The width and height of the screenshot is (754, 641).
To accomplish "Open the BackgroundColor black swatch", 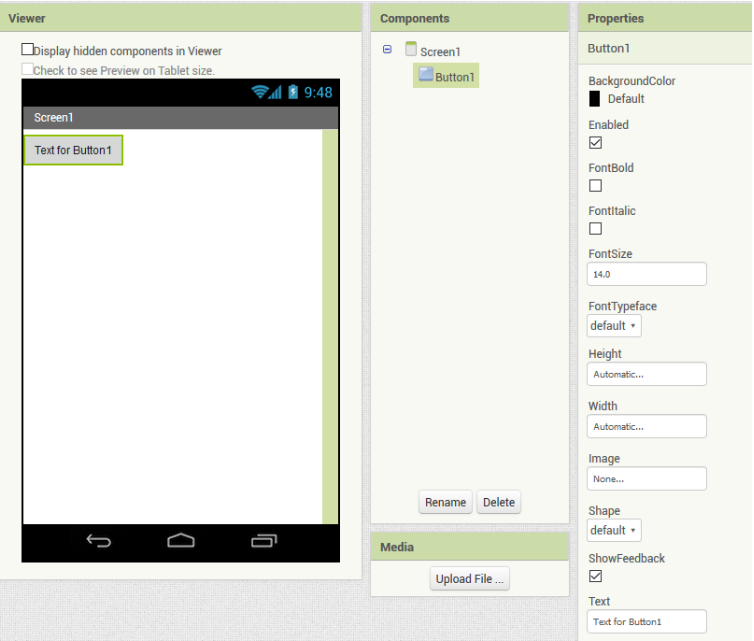I will click(594, 98).
